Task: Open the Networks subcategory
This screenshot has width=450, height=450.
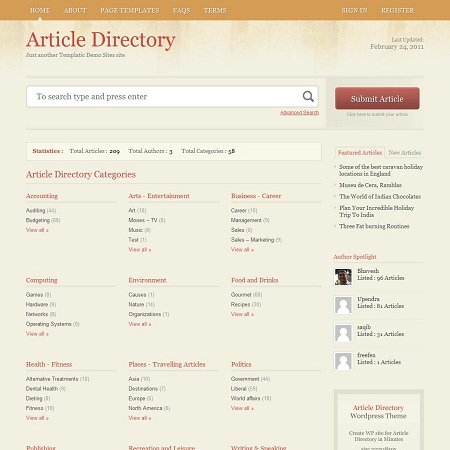Action: pyautogui.click(x=37, y=314)
